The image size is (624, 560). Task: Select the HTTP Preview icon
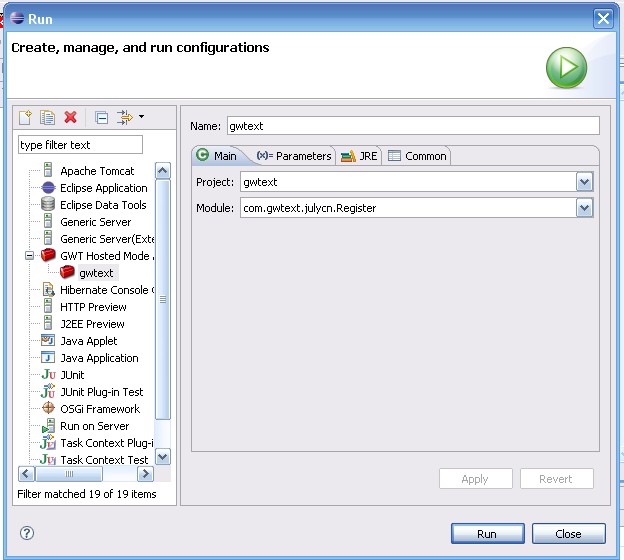point(48,306)
